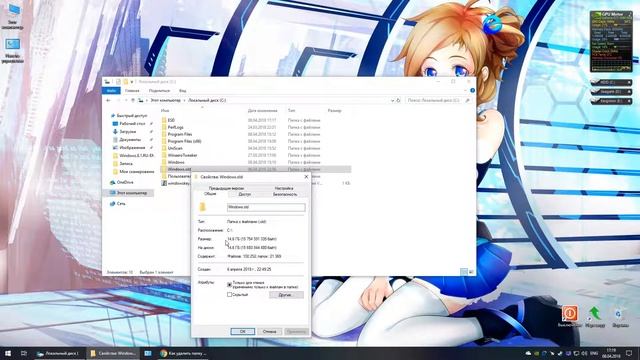Close the Windows.old properties dialog
Viewport: 640px width, 360px height.
coord(306,177)
